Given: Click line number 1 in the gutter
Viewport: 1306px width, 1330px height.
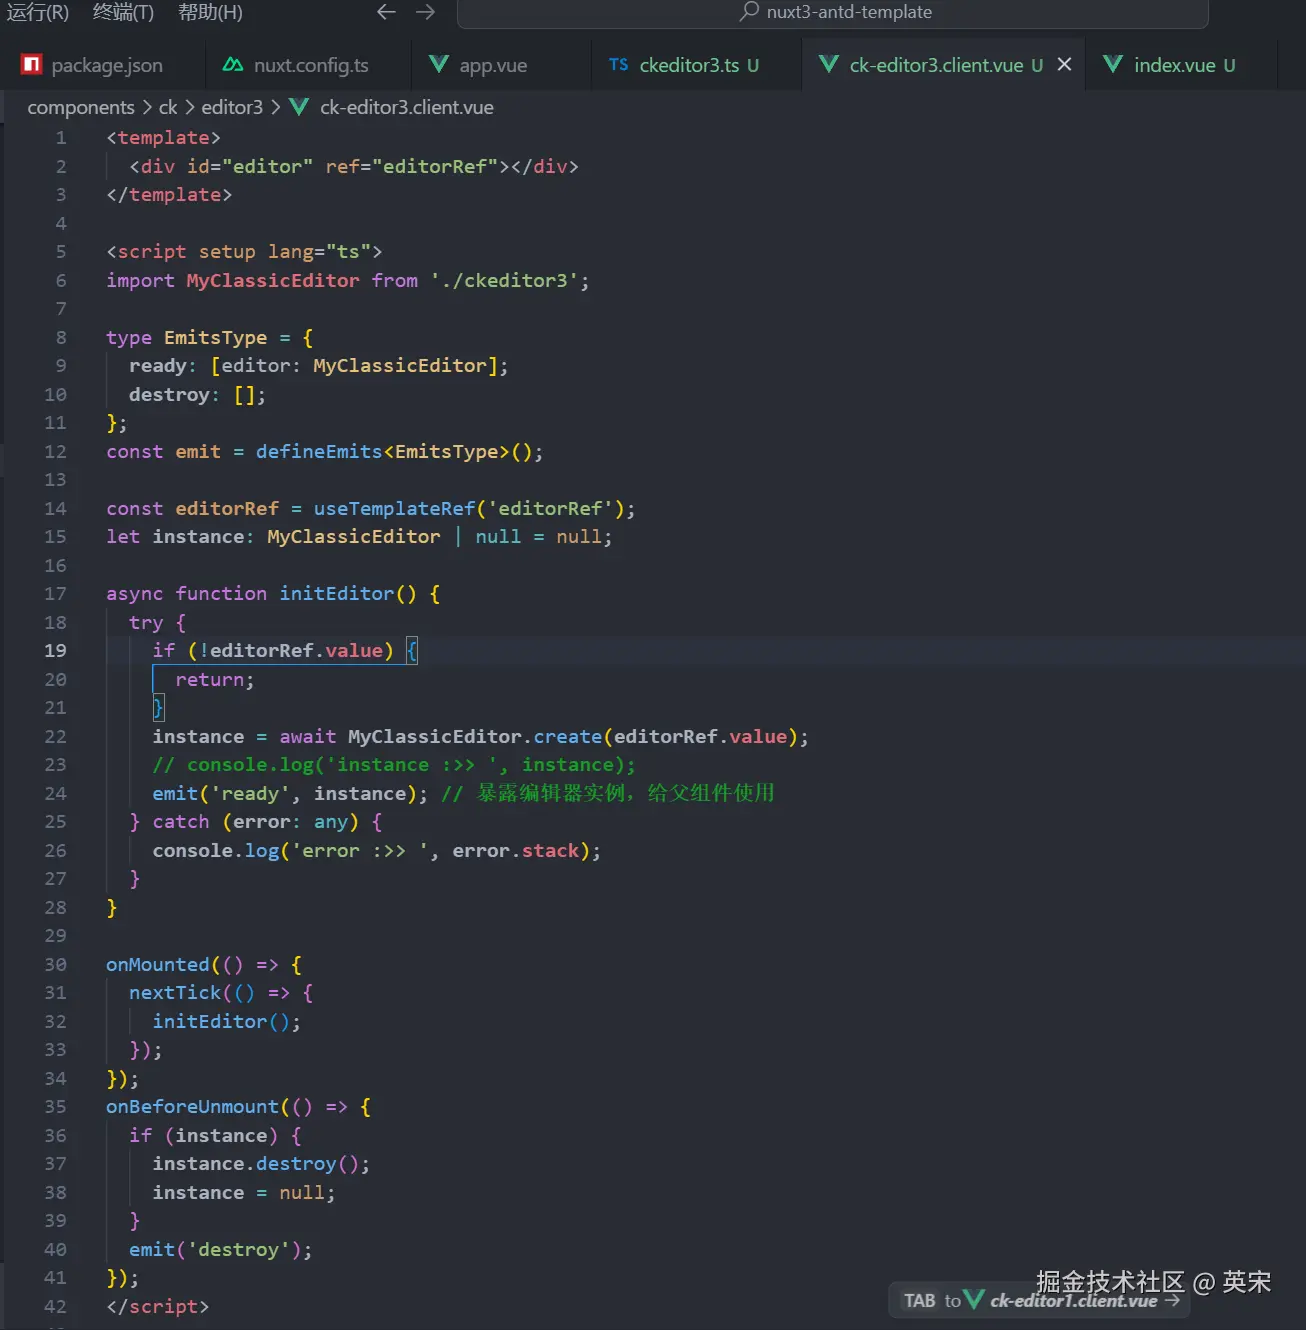Looking at the screenshot, I should [61, 138].
